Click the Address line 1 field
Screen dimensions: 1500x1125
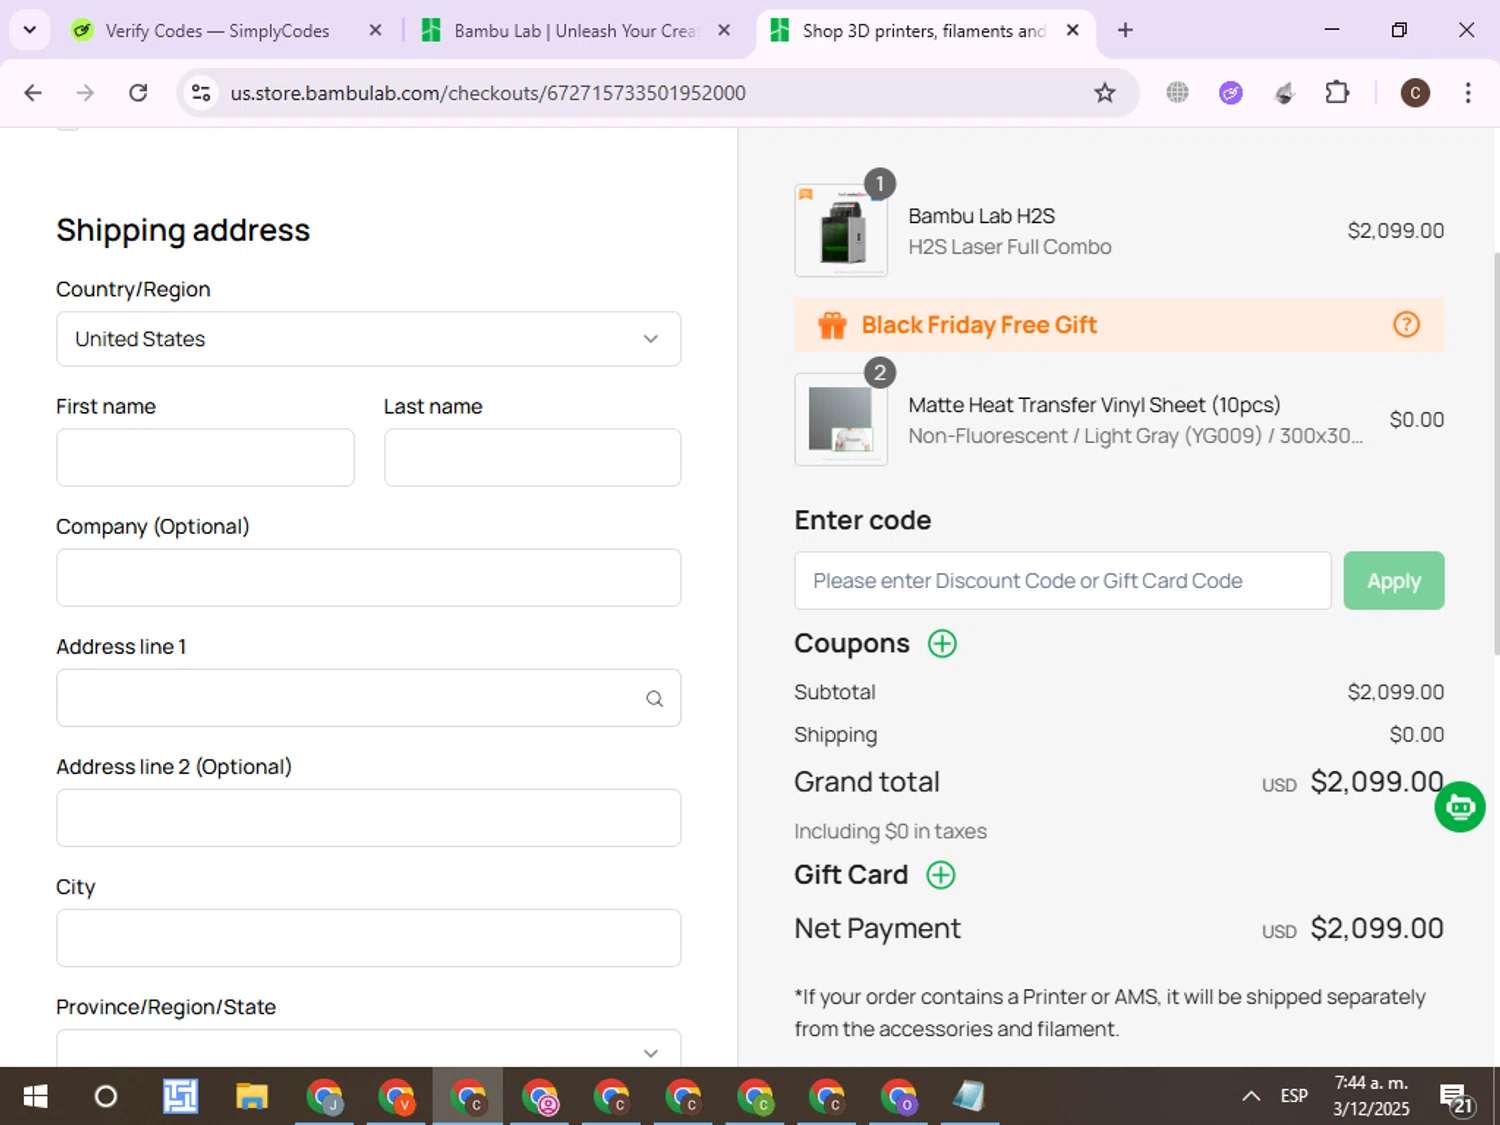click(x=368, y=698)
